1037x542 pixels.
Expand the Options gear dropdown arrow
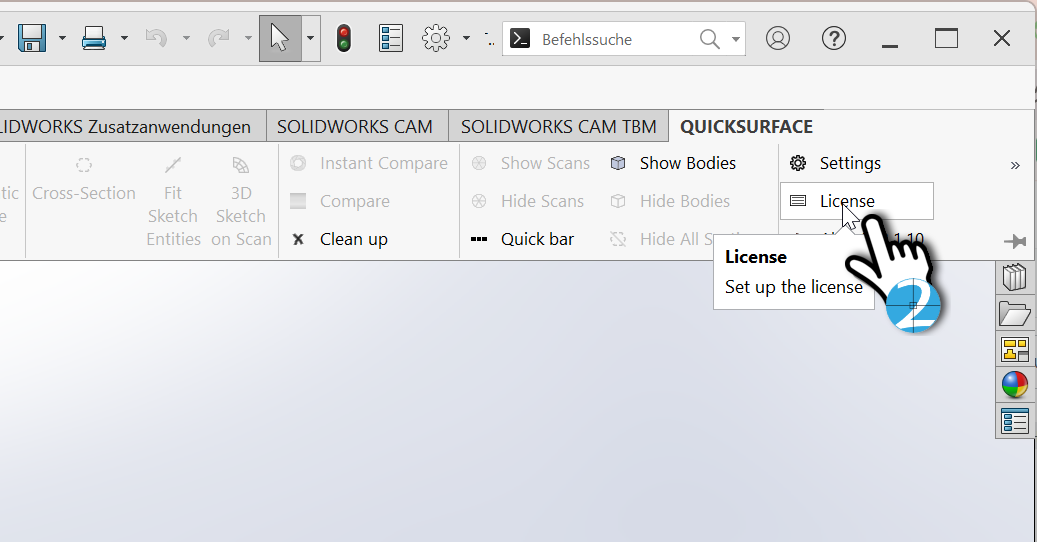point(466,38)
